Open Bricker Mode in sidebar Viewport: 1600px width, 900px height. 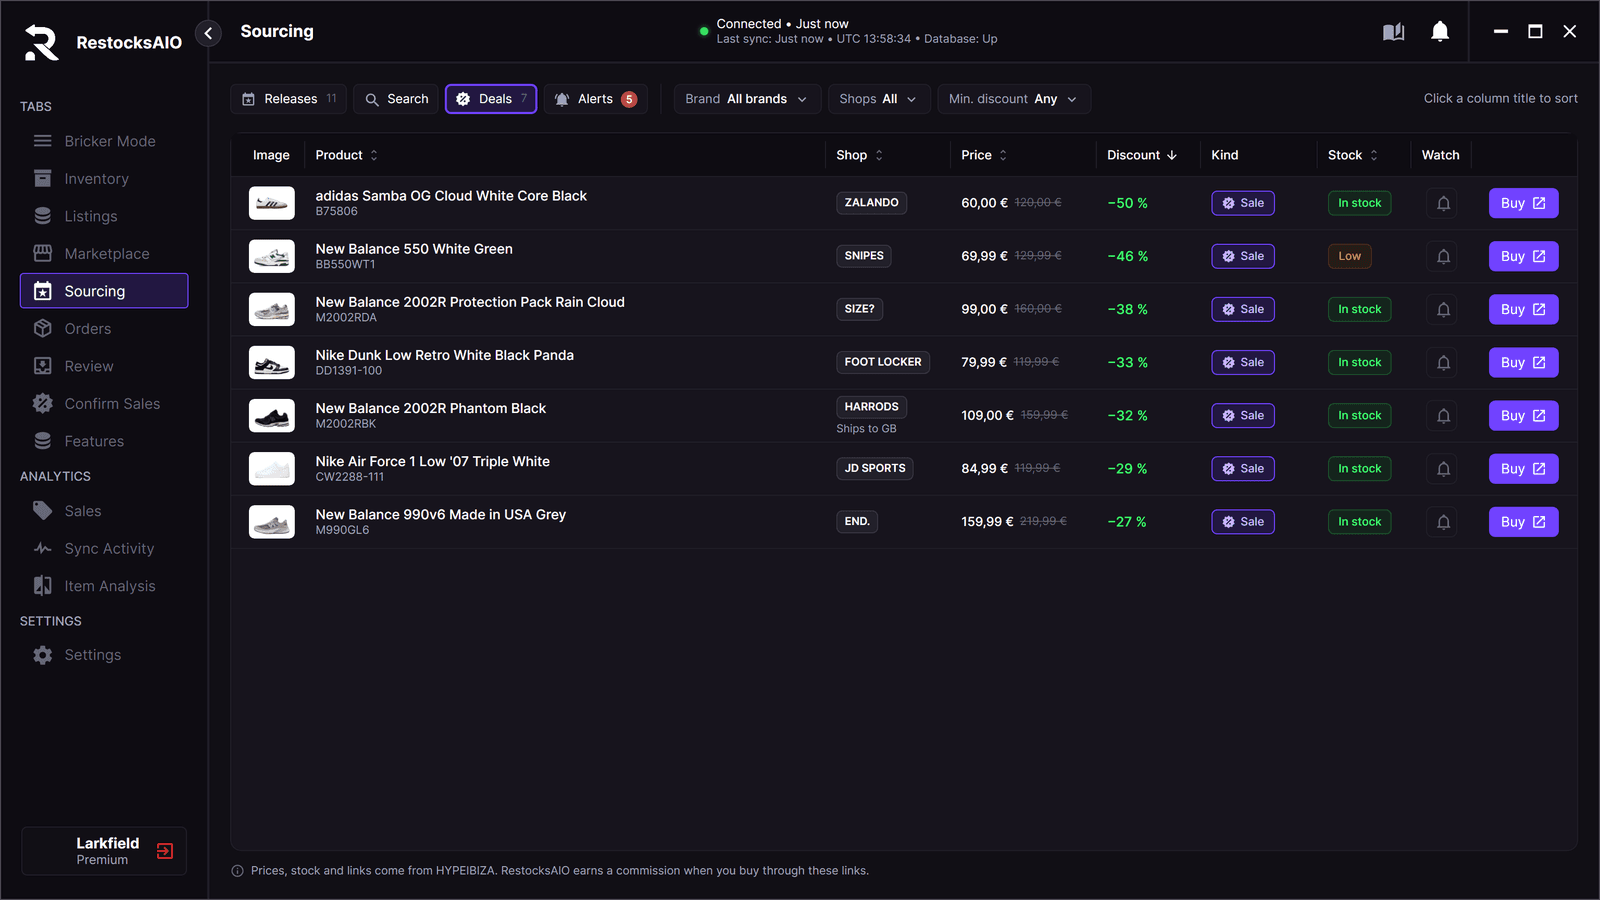(x=104, y=141)
